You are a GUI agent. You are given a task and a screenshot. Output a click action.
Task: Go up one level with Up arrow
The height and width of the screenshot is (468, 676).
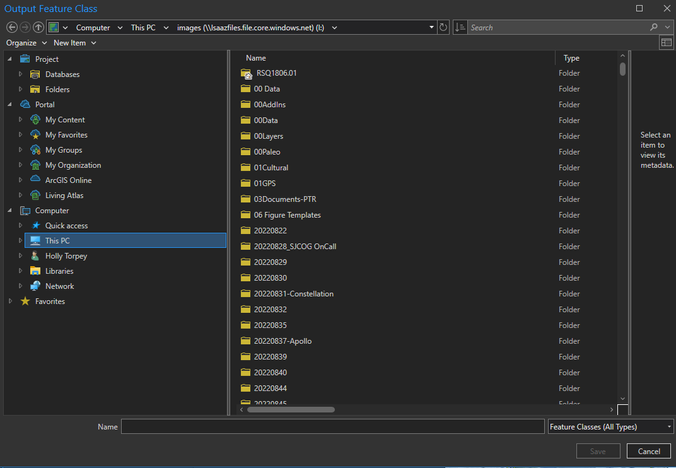(x=38, y=27)
